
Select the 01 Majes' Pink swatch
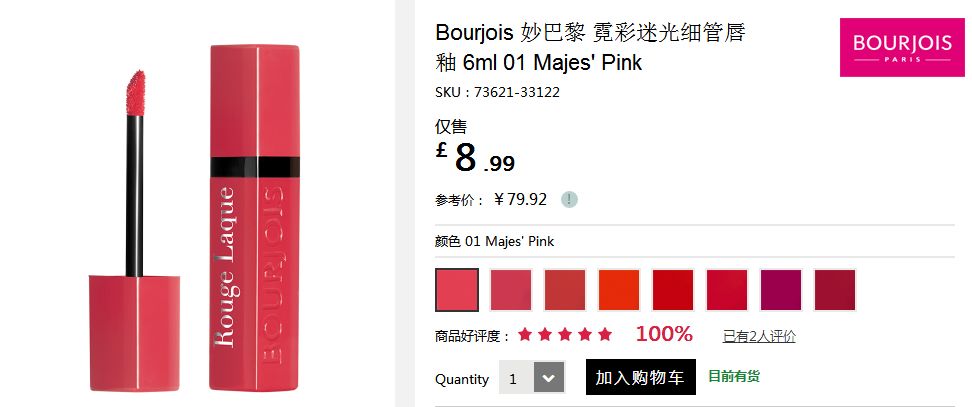457,290
